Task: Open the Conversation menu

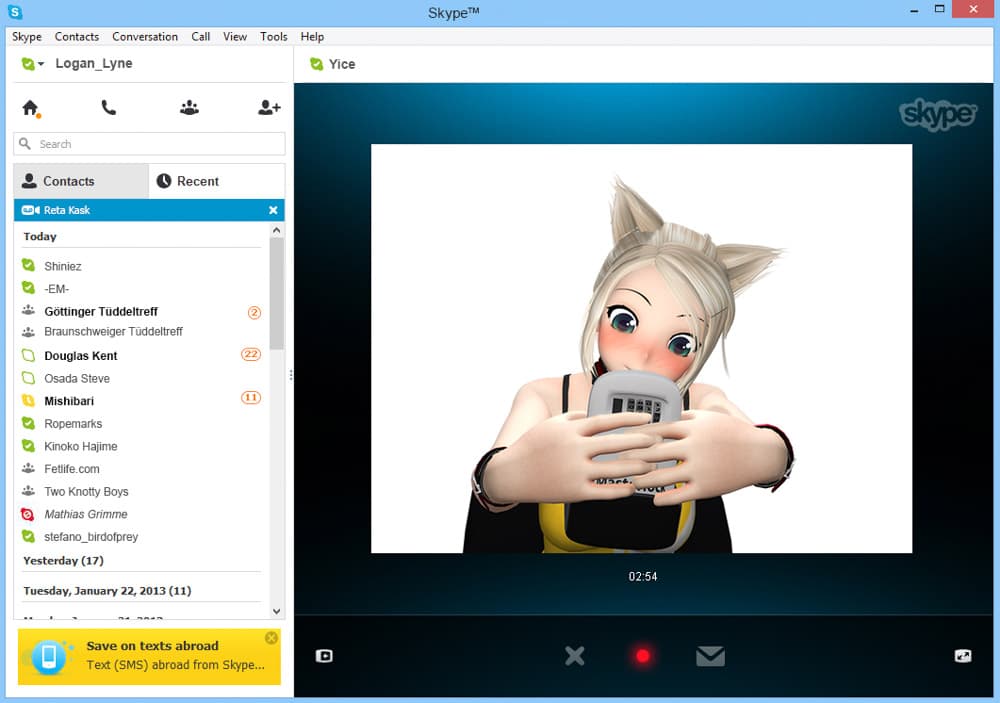Action: tap(145, 37)
